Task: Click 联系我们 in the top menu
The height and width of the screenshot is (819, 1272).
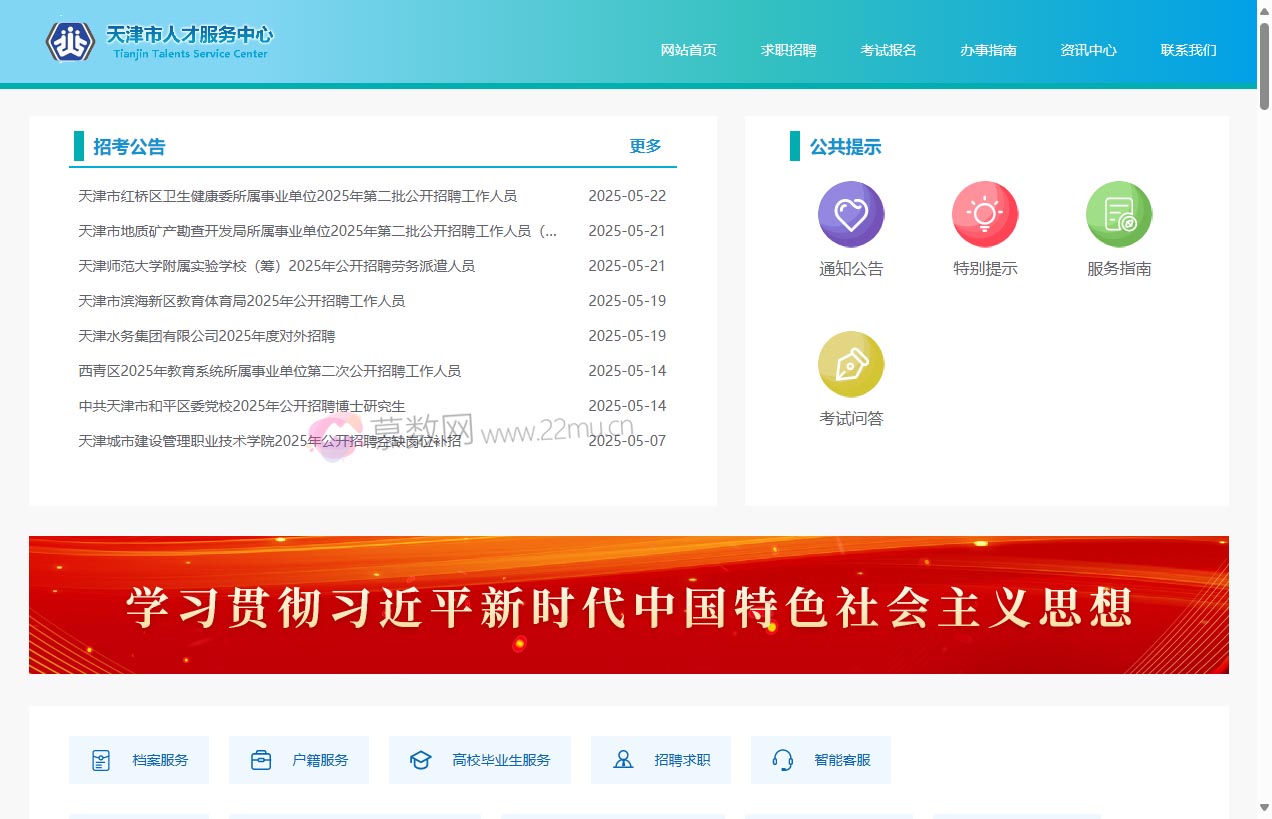Action: [1188, 50]
